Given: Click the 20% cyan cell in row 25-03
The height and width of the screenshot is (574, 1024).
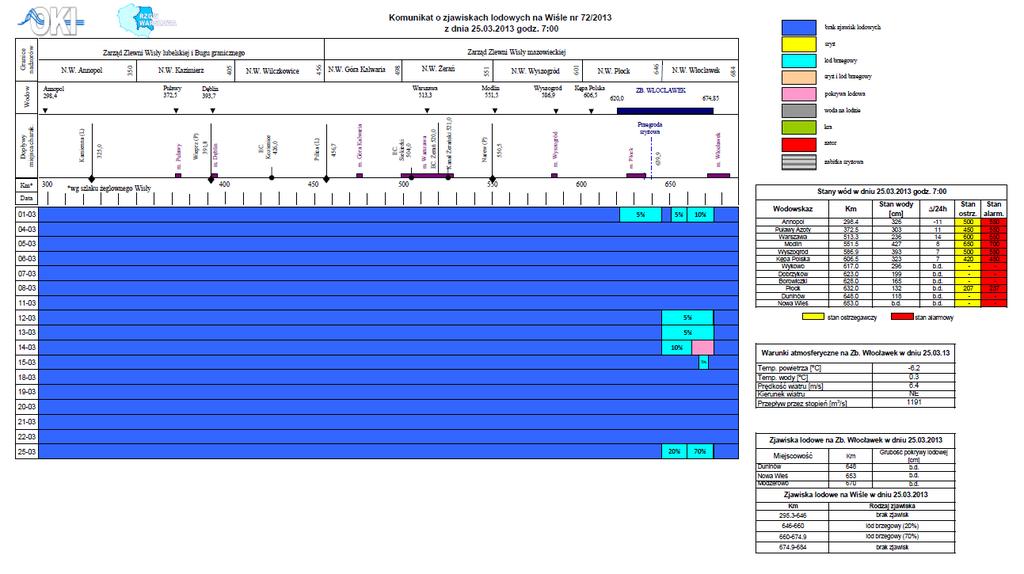Looking at the screenshot, I should pos(674,451).
